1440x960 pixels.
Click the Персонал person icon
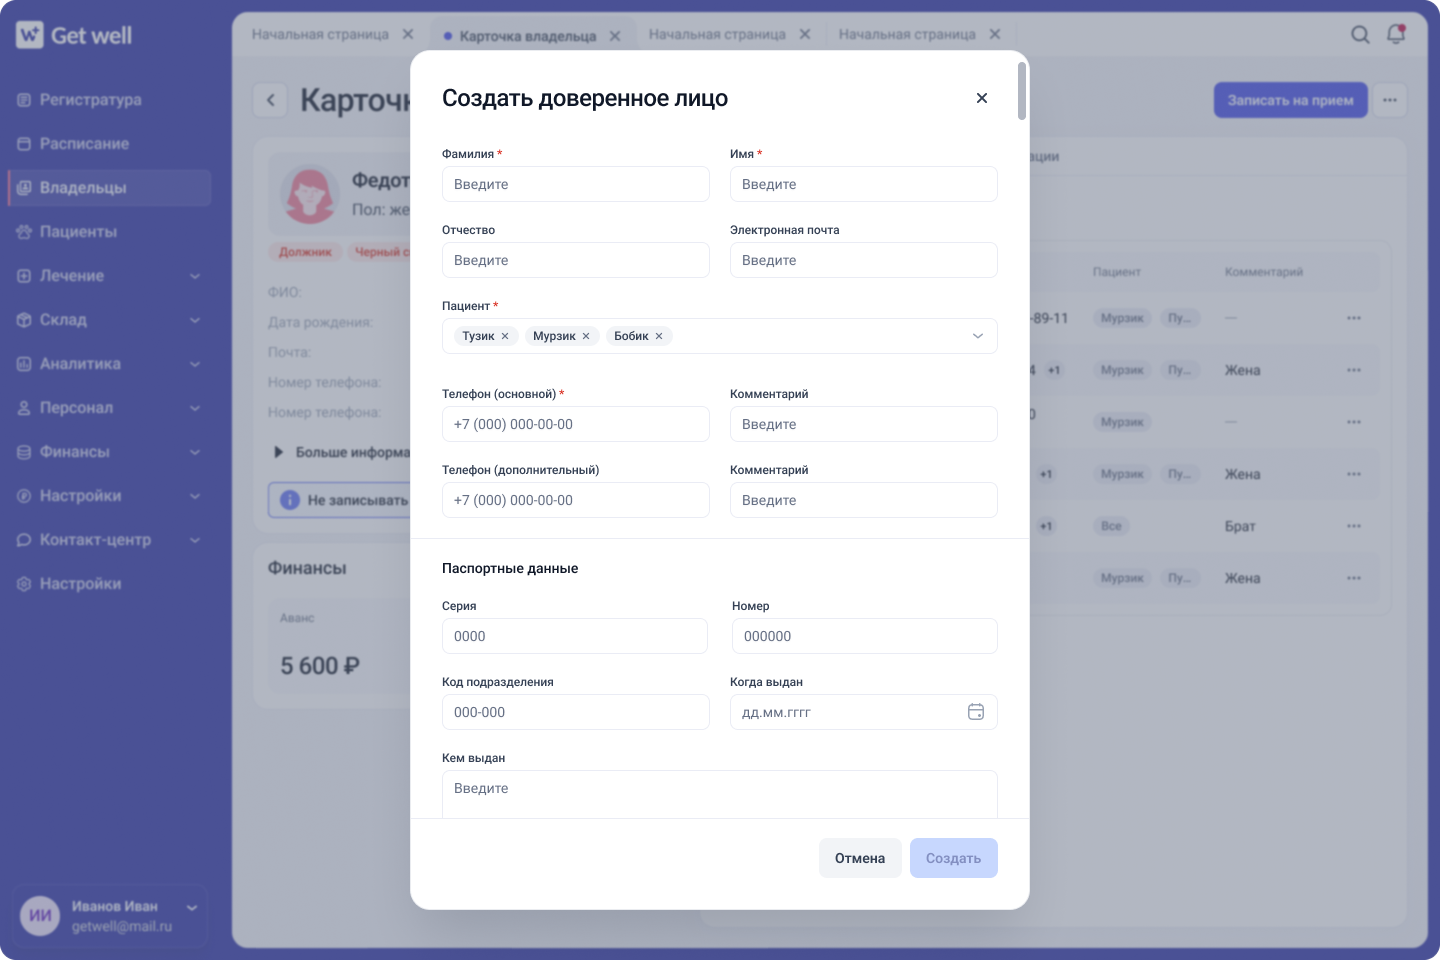point(24,408)
